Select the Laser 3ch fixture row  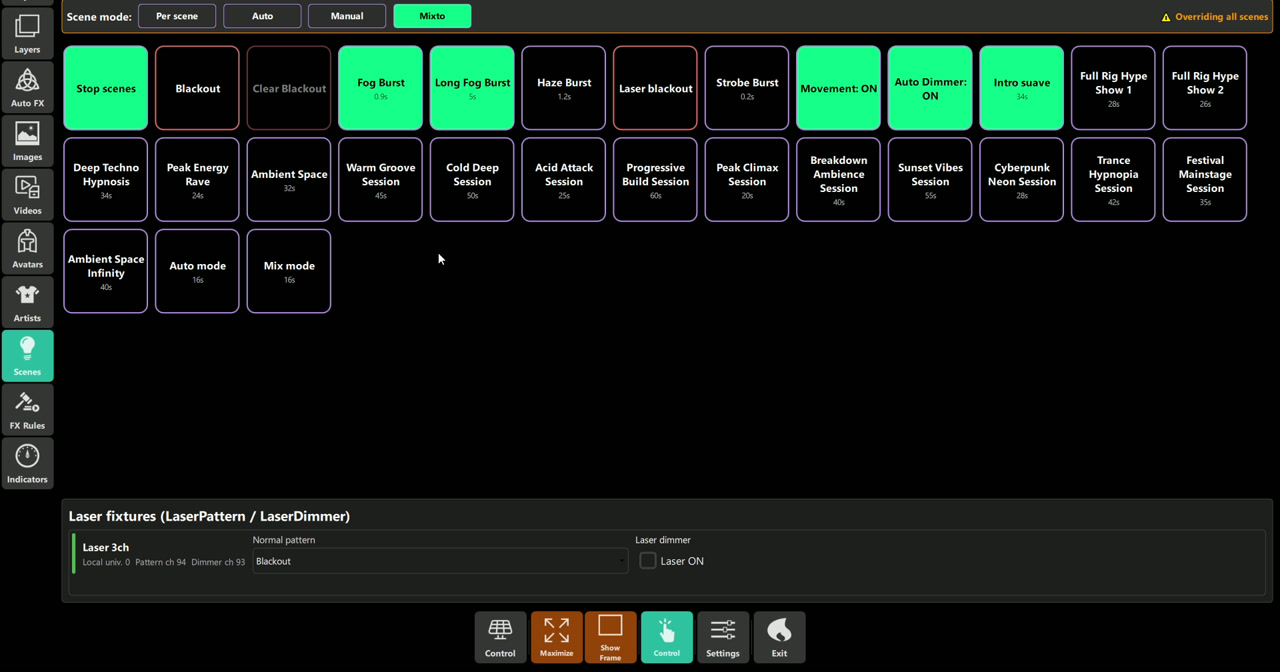click(x=668, y=554)
